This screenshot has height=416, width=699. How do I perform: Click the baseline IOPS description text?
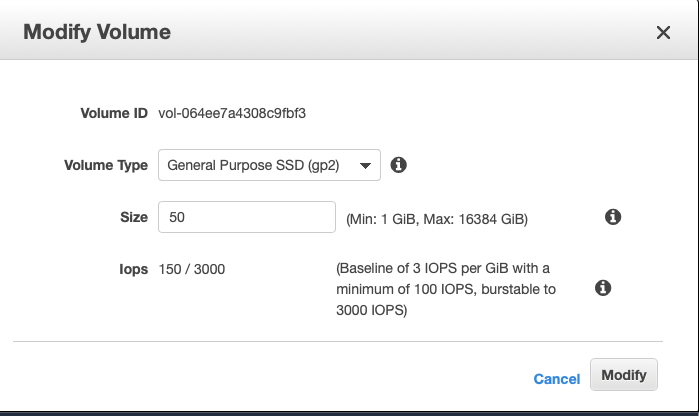445,290
